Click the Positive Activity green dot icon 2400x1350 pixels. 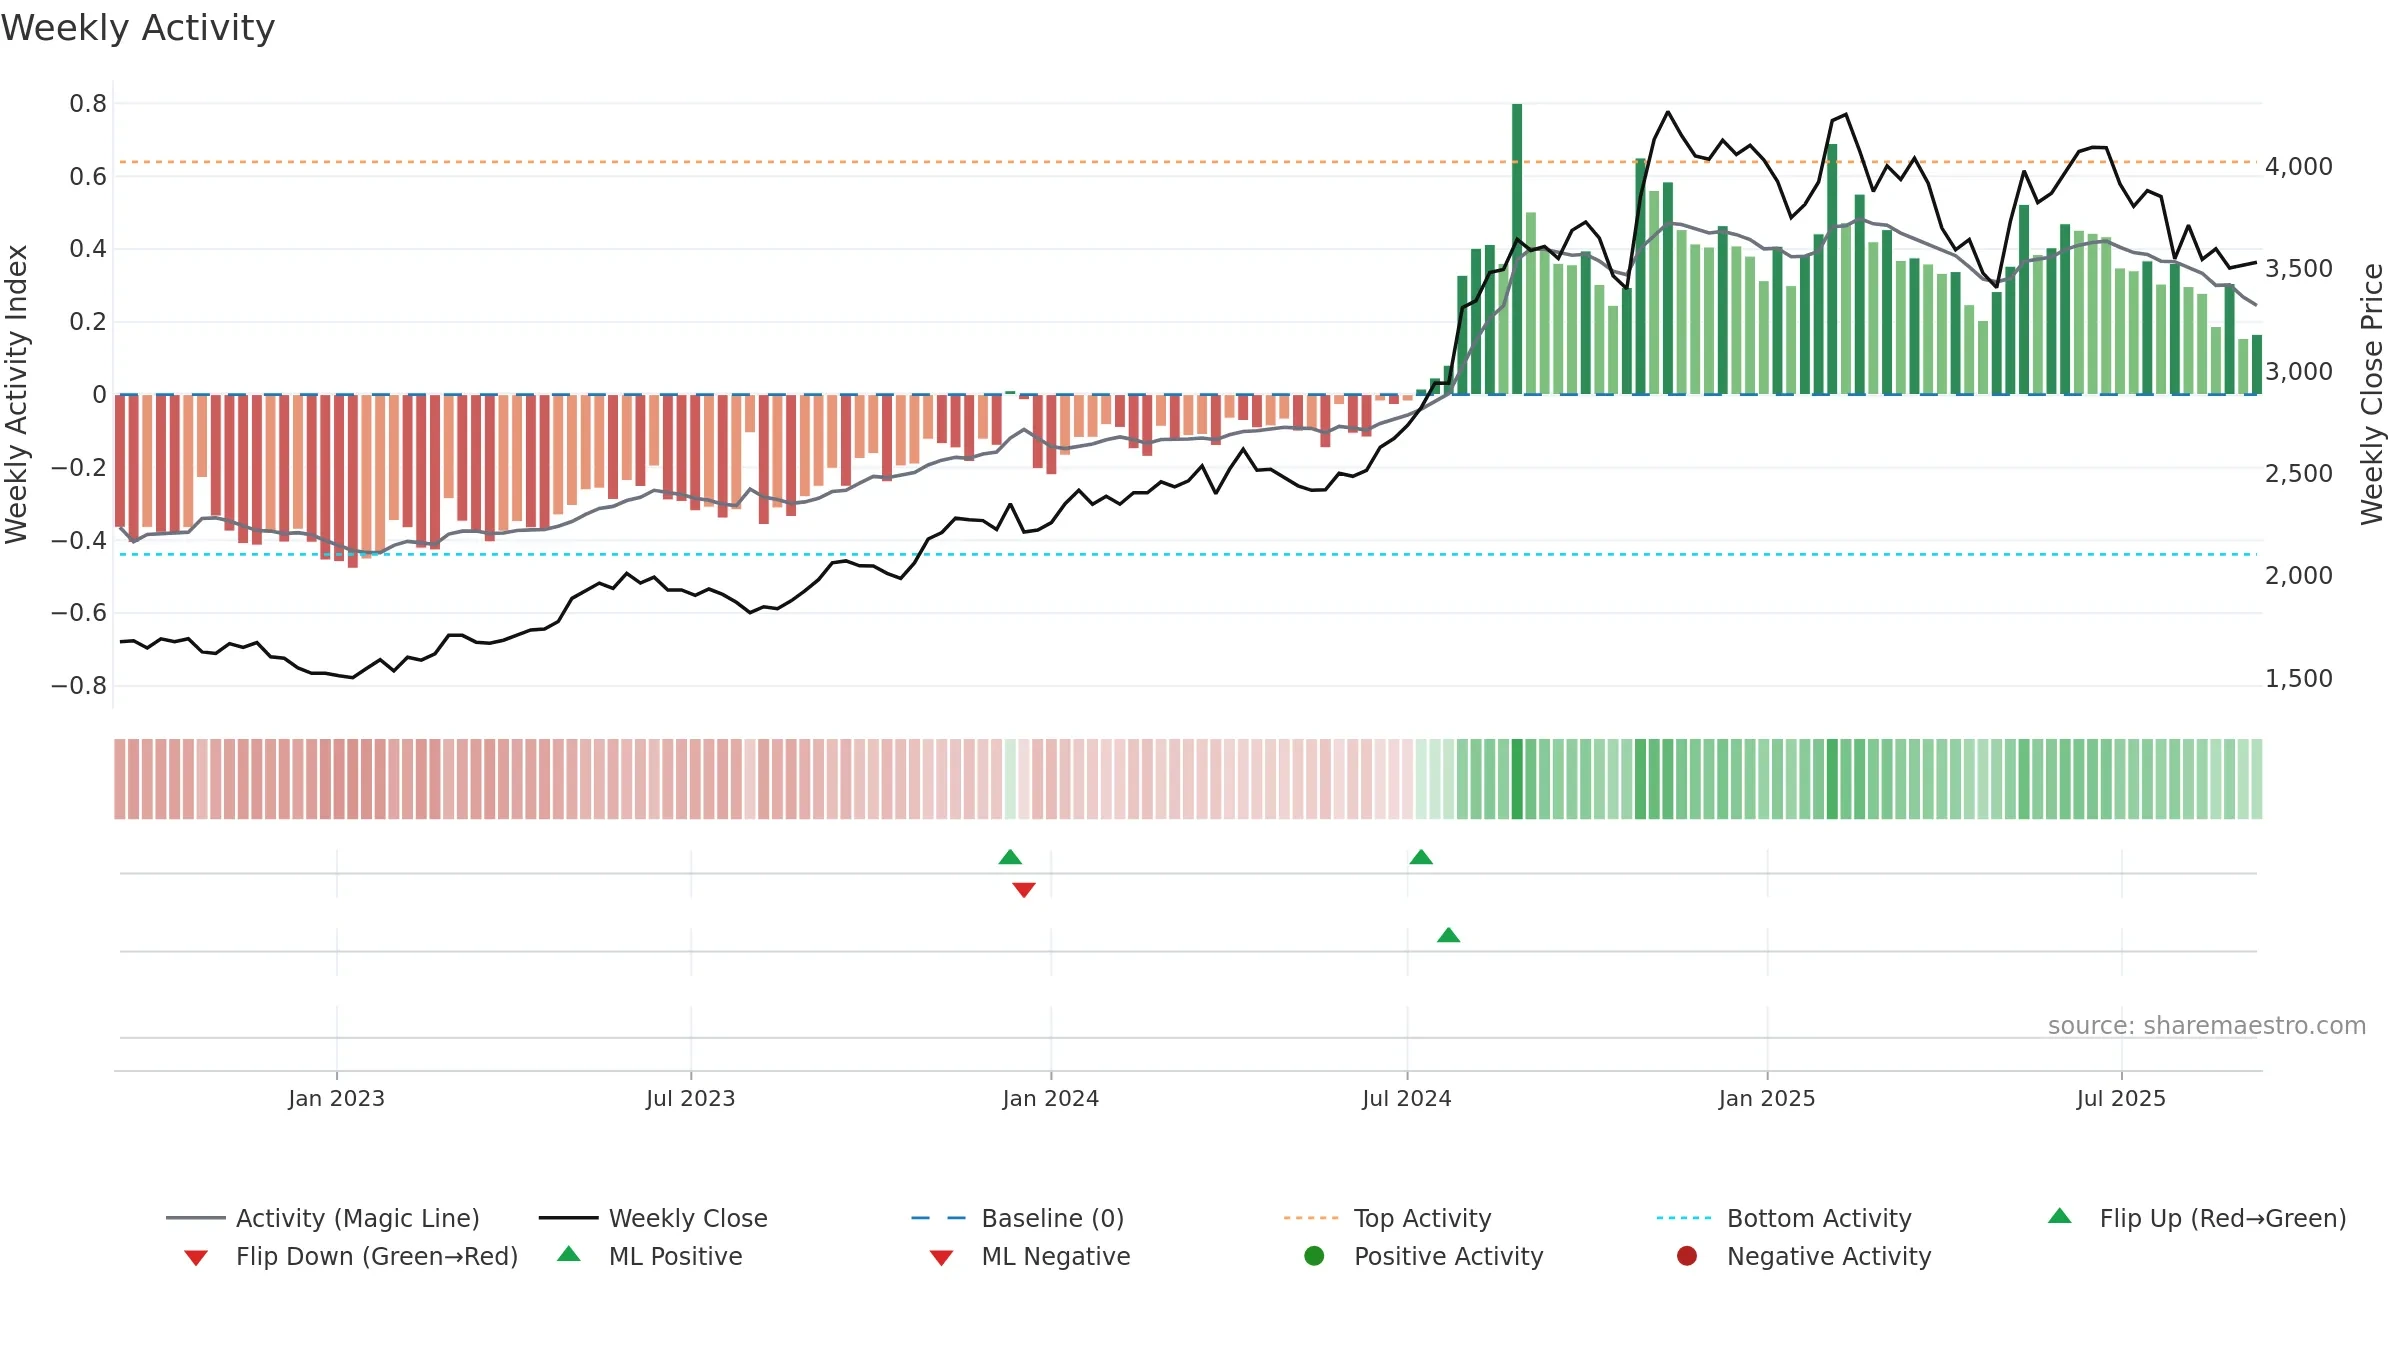(1314, 1255)
